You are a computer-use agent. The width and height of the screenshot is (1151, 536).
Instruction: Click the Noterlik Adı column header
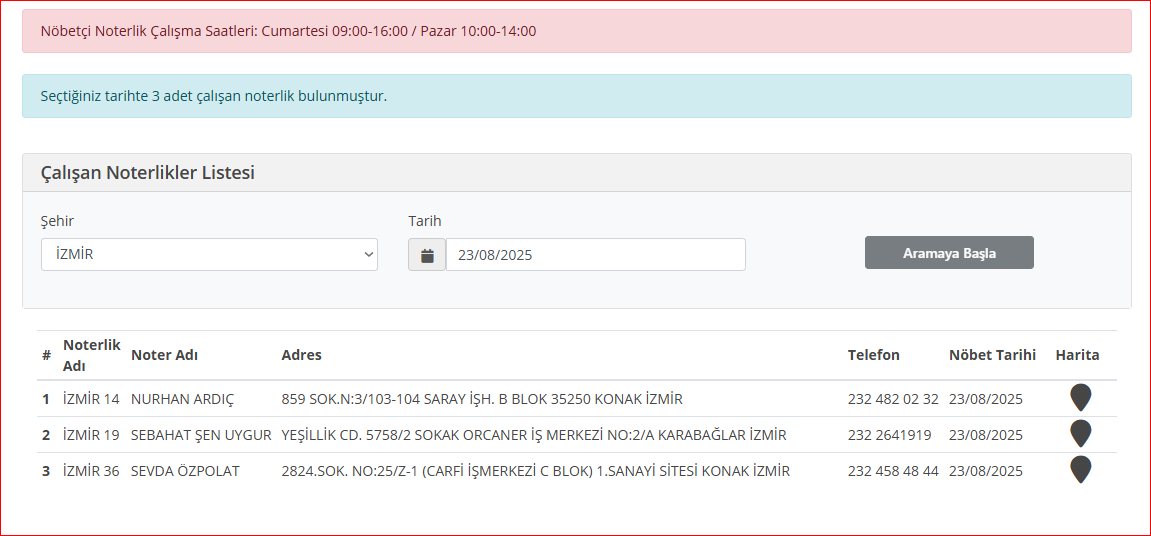click(92, 355)
